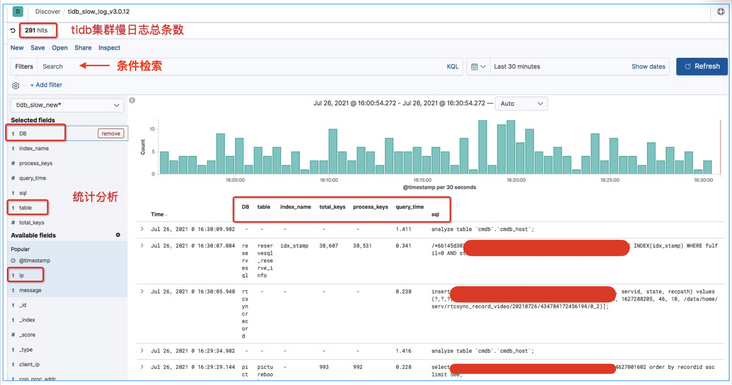Click into the Search query input field
The height and width of the screenshot is (385, 732).
point(240,67)
